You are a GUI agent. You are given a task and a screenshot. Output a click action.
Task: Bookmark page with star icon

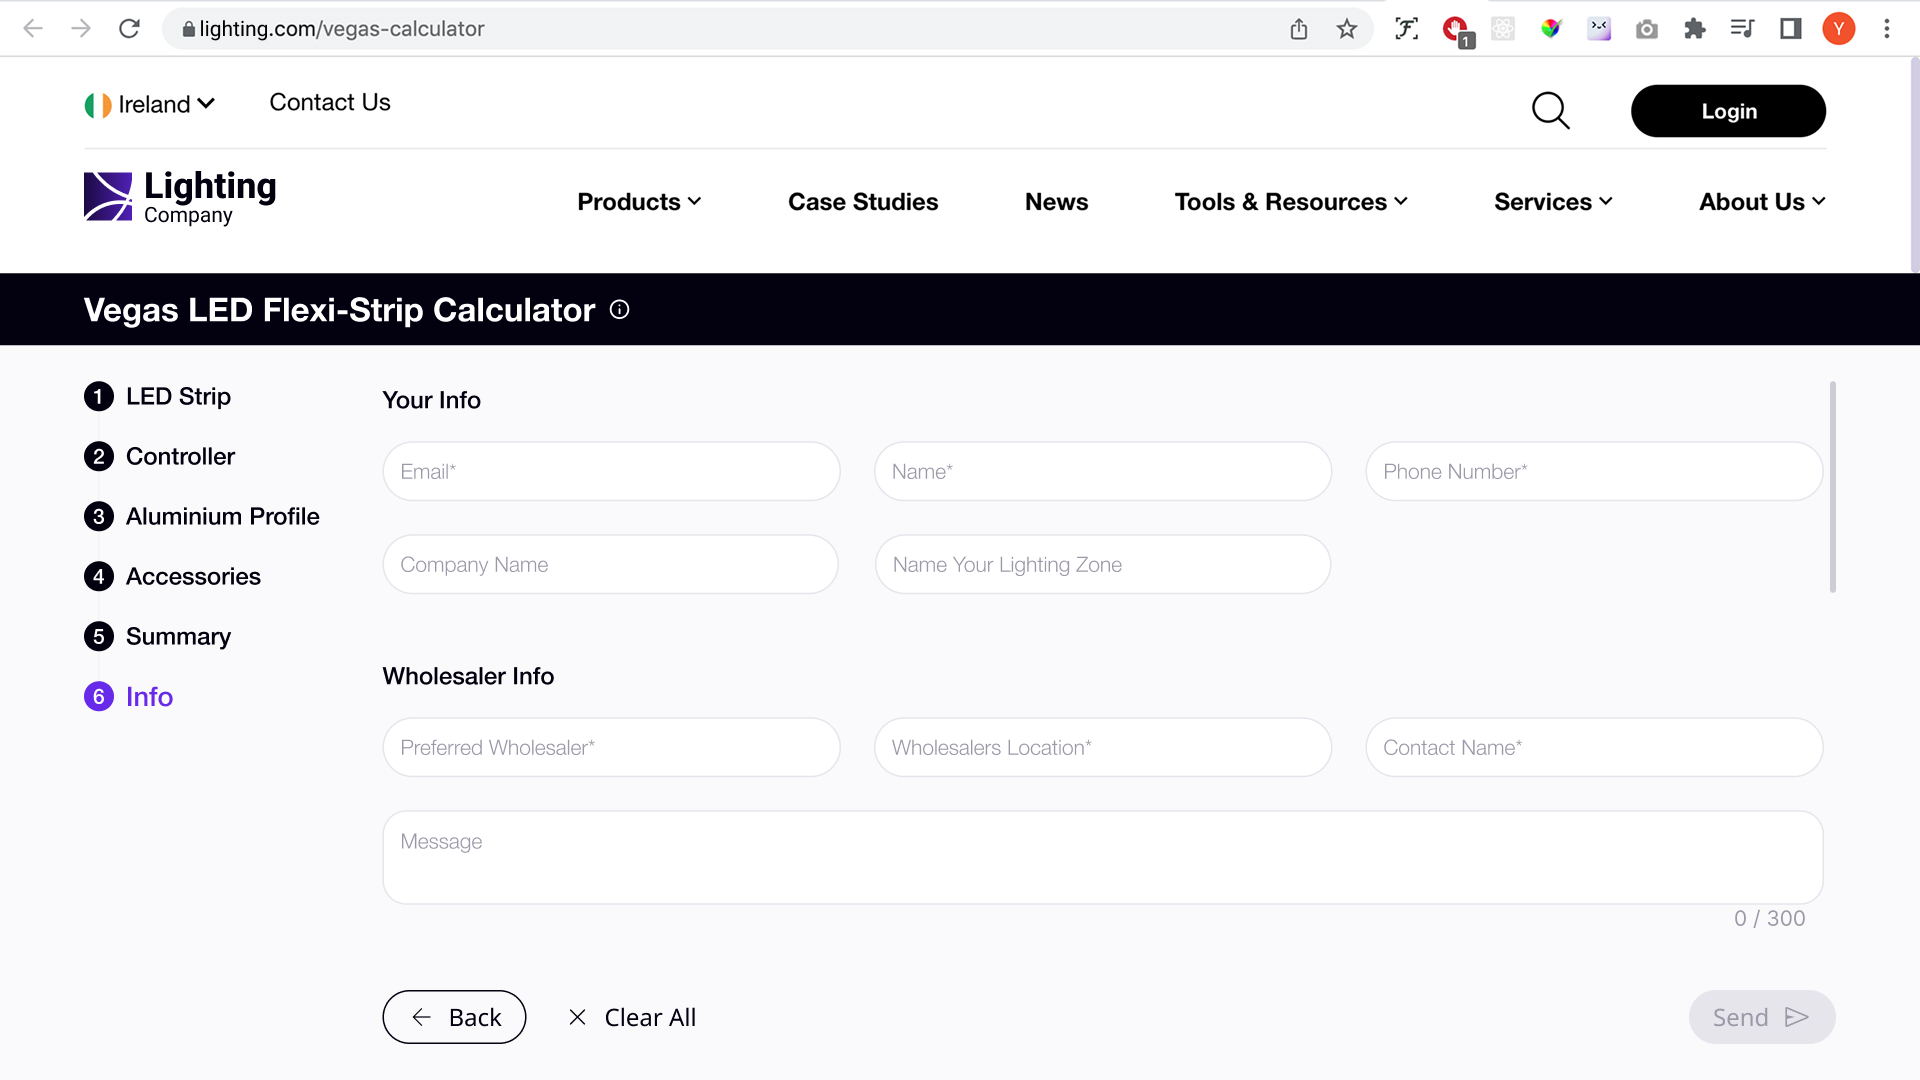[1346, 29]
